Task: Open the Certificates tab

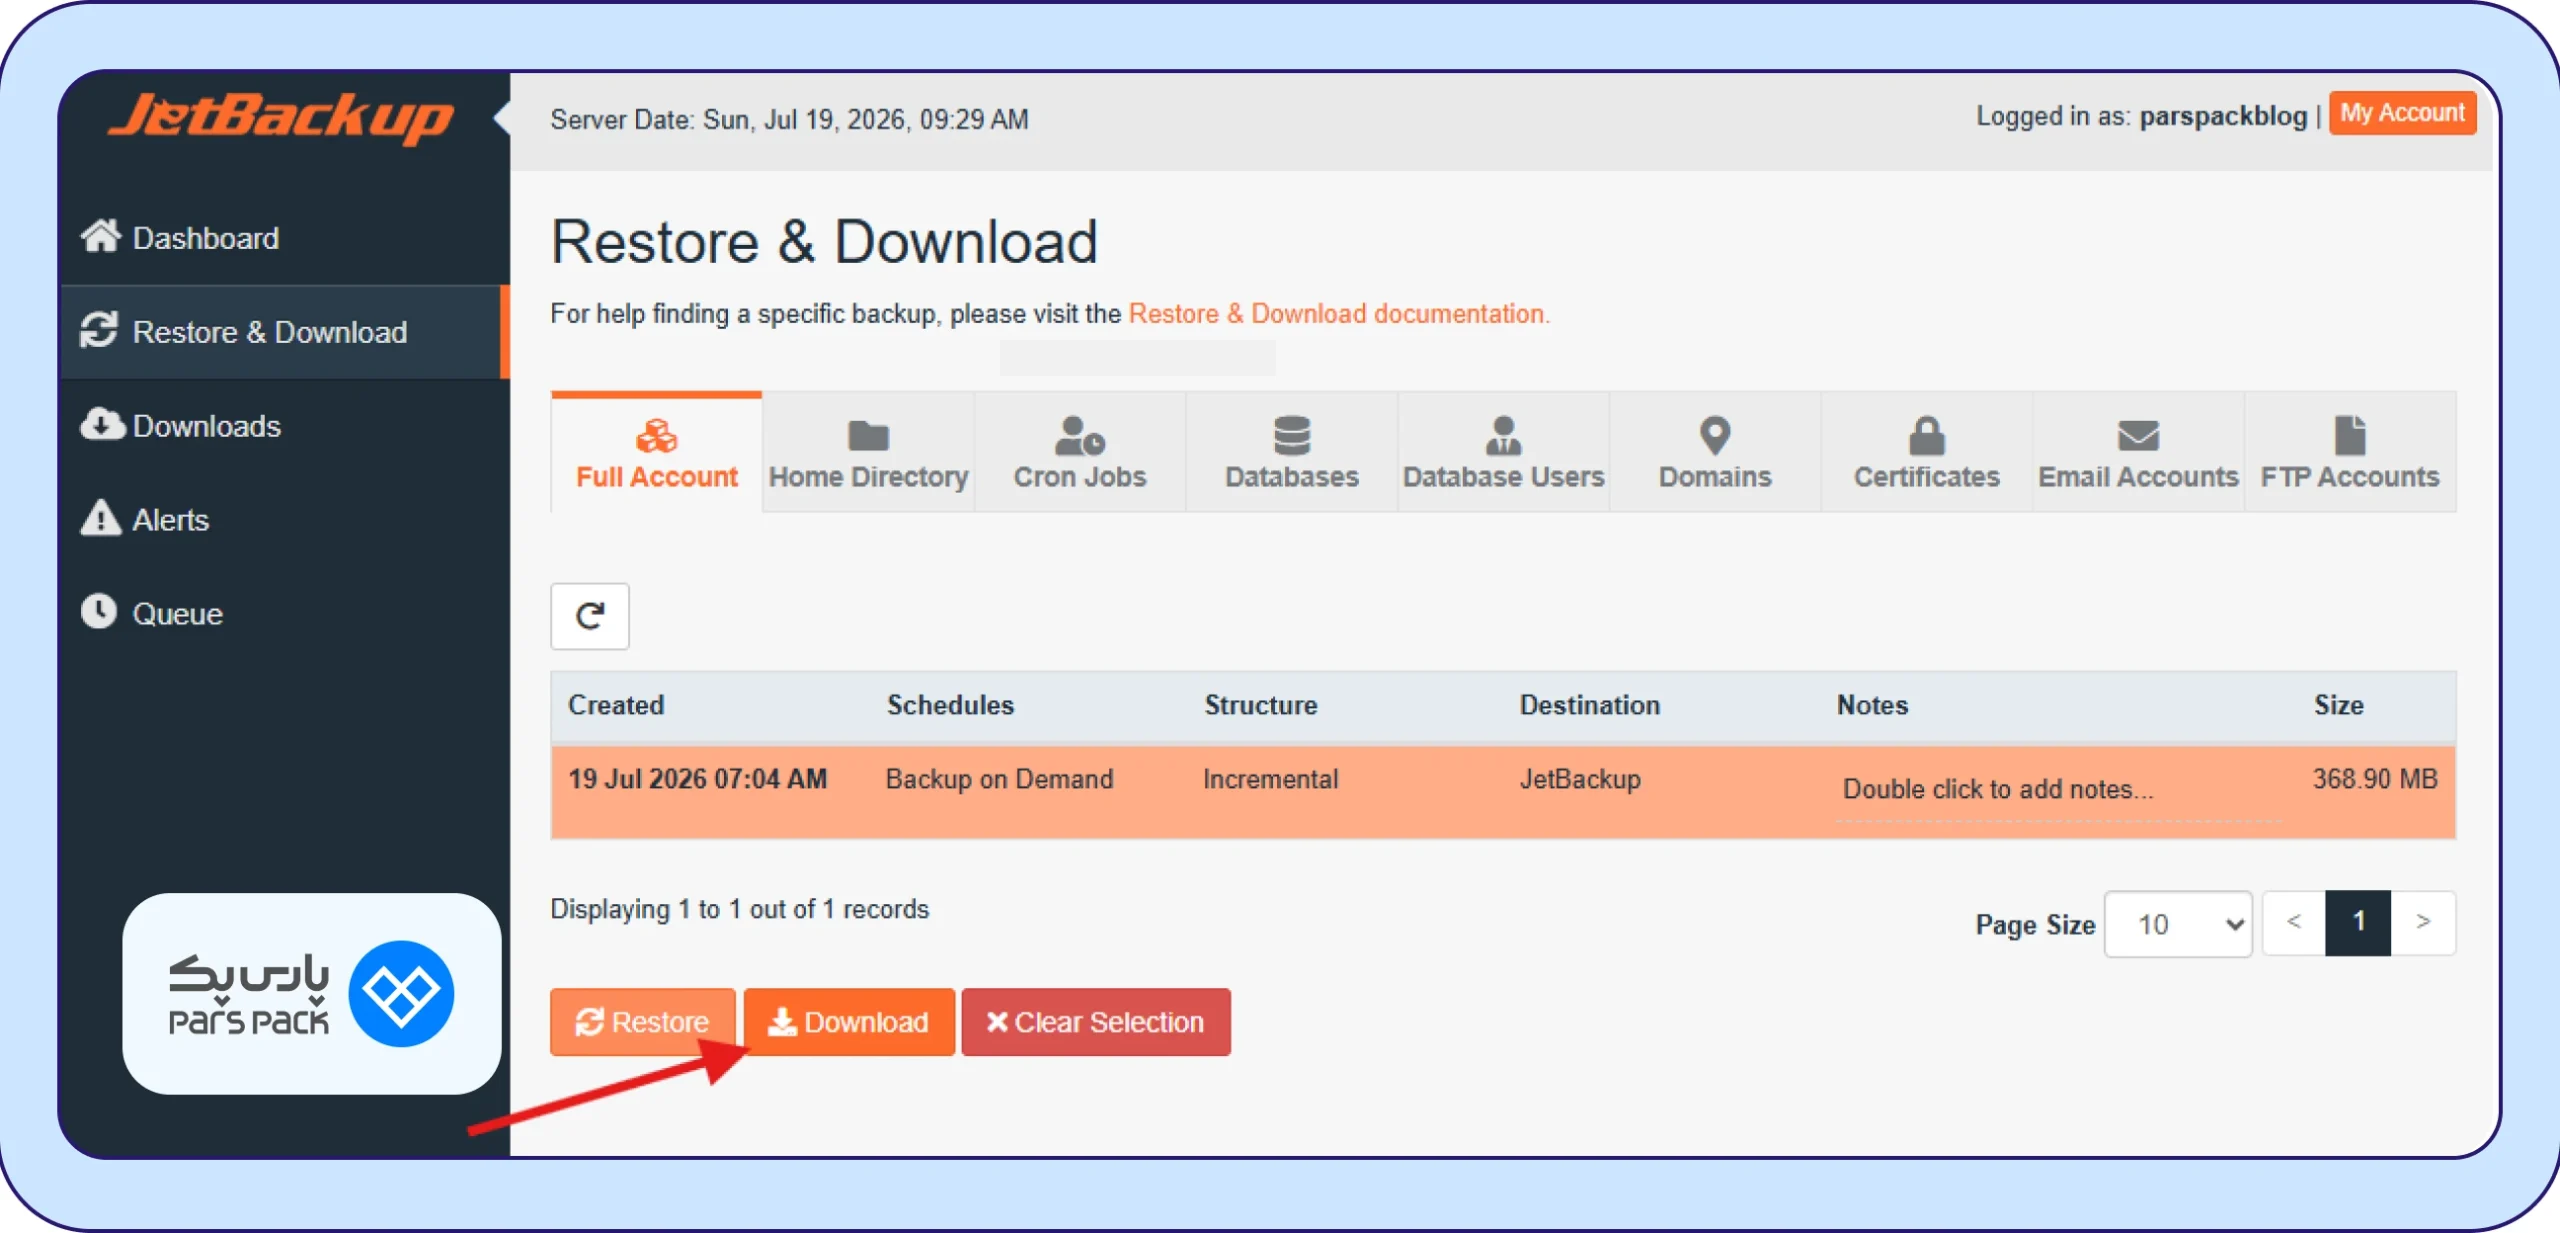Action: (x=1927, y=452)
